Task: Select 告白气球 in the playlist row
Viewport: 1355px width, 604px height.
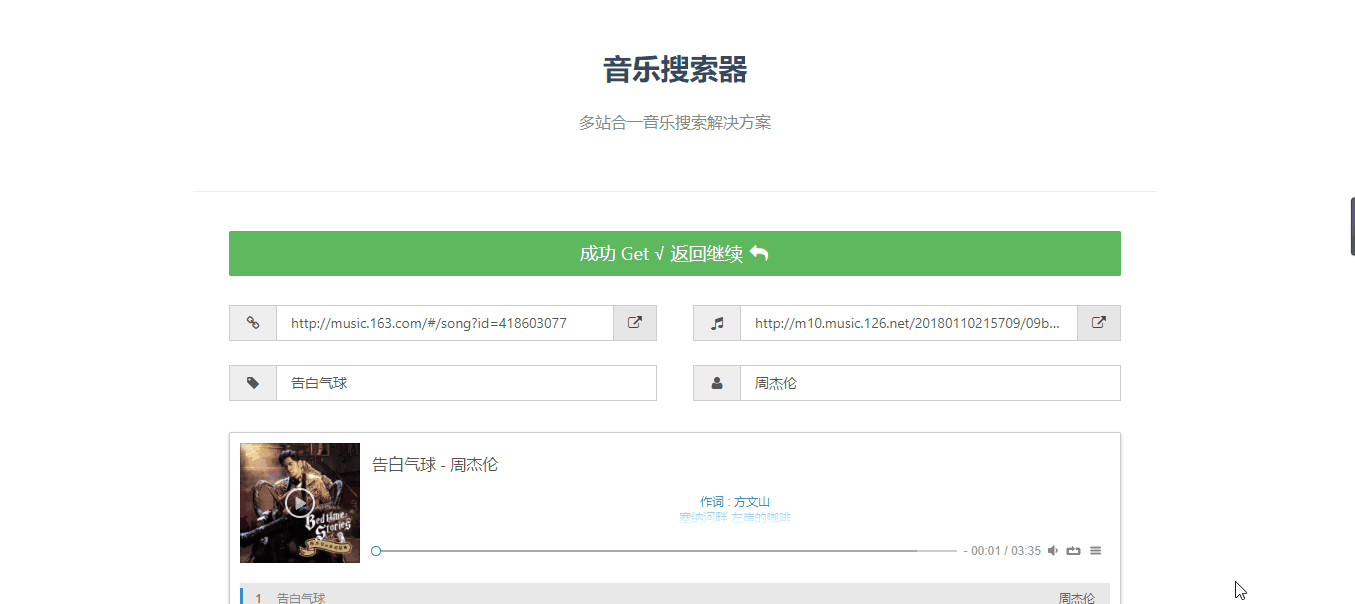Action: (301, 598)
